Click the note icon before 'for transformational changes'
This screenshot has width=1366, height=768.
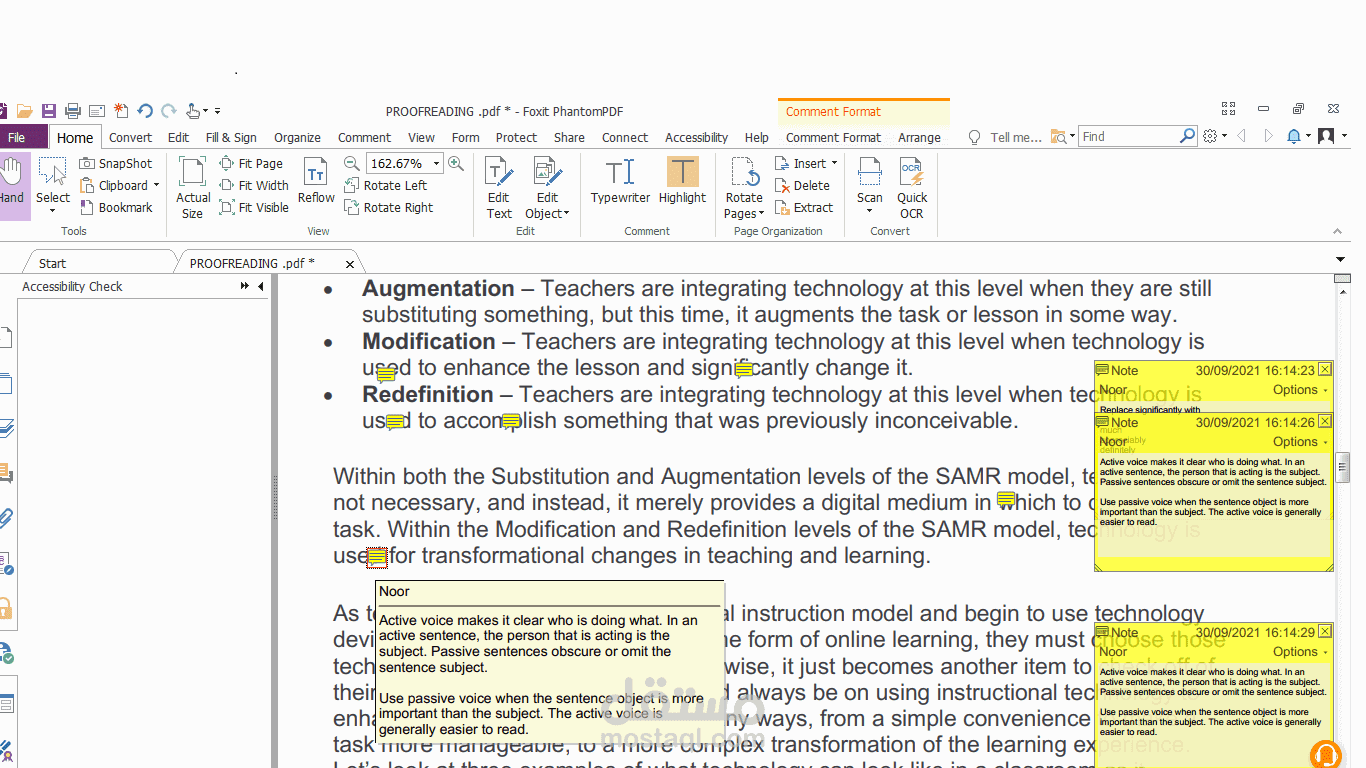point(377,557)
